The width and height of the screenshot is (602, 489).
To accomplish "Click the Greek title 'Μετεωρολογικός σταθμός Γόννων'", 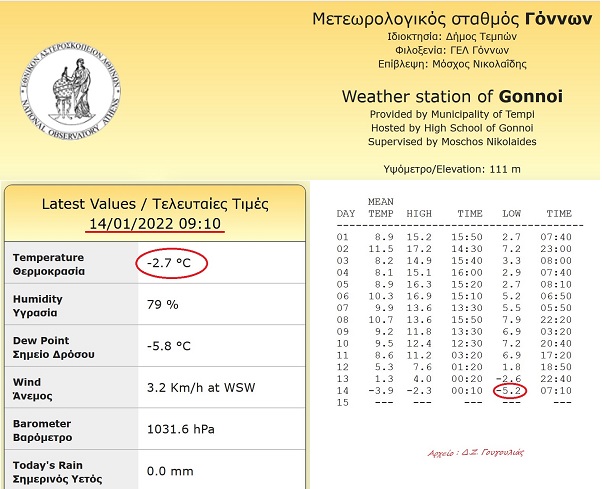I will [x=452, y=19].
